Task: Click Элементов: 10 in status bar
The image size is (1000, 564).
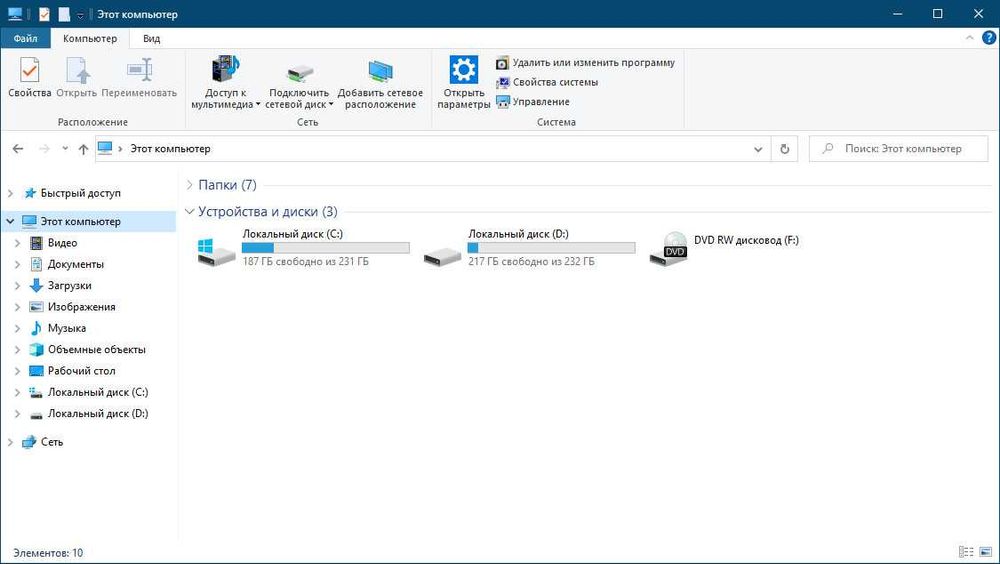Action: 48,553
